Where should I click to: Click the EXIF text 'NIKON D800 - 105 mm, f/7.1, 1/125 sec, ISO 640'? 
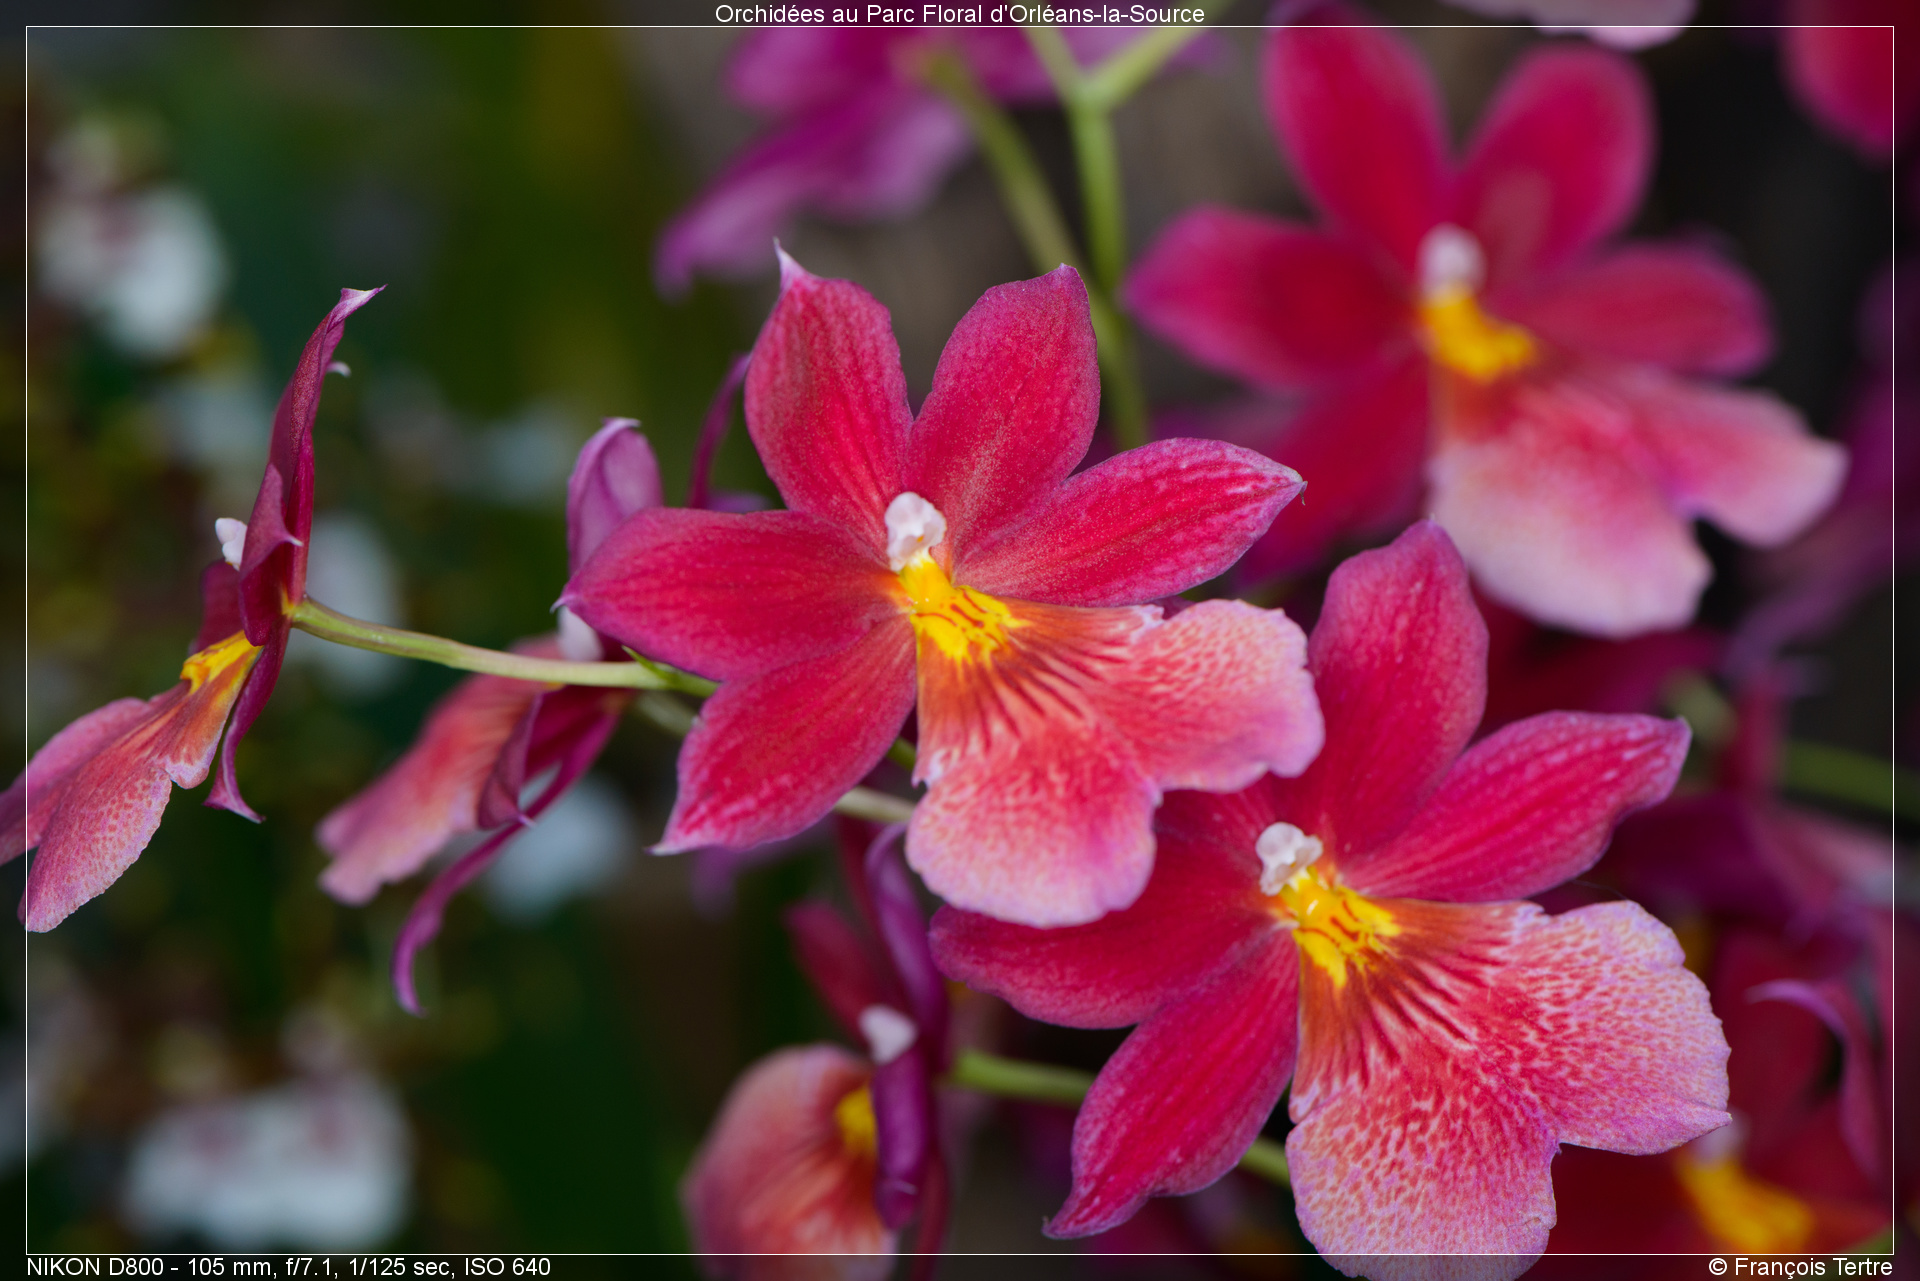click(288, 1267)
